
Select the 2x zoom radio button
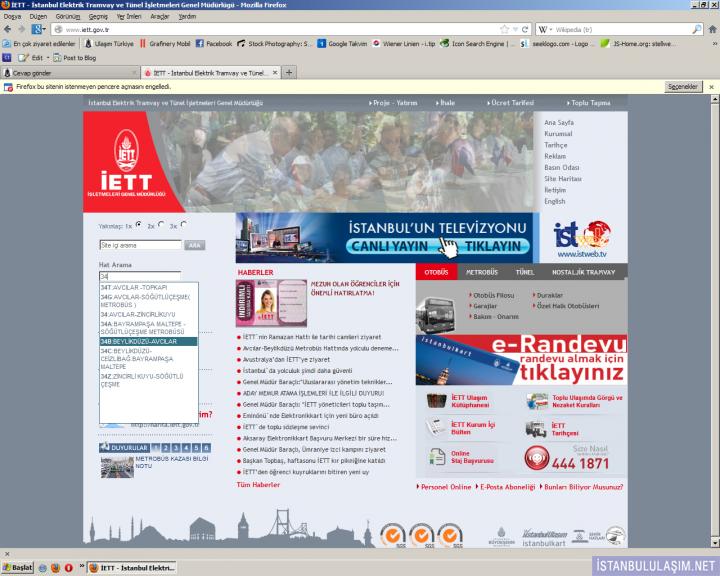(161, 224)
